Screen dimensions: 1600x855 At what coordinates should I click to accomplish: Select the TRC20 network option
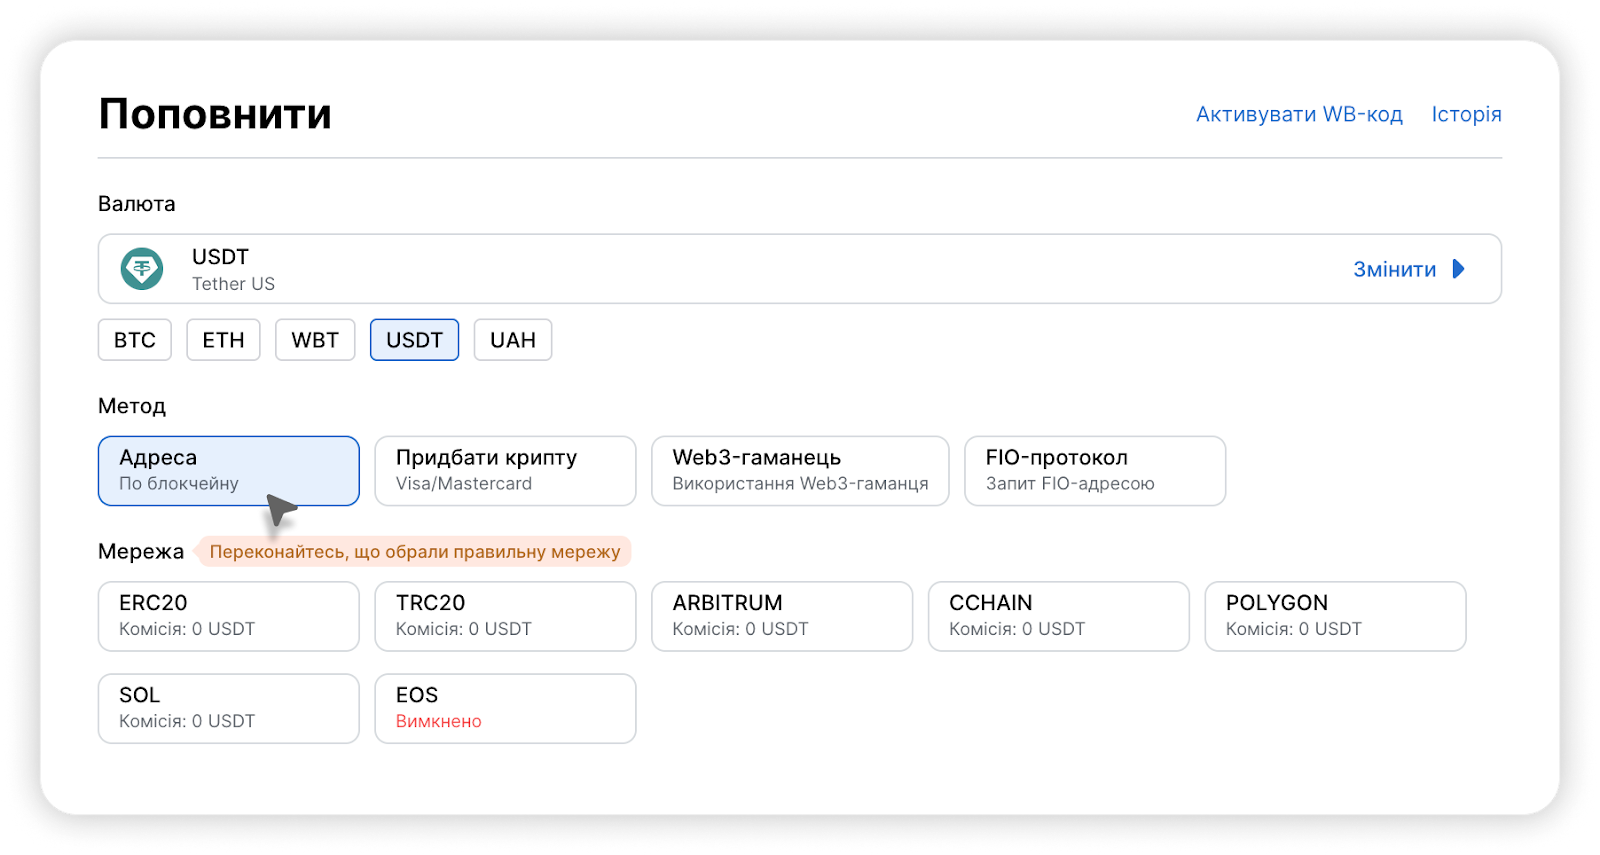(505, 616)
